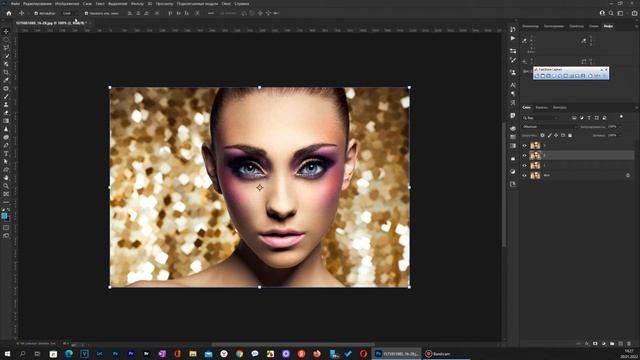Lock position cross-arrows icon in Layers lock row
The image size is (640, 360).
[556, 135]
